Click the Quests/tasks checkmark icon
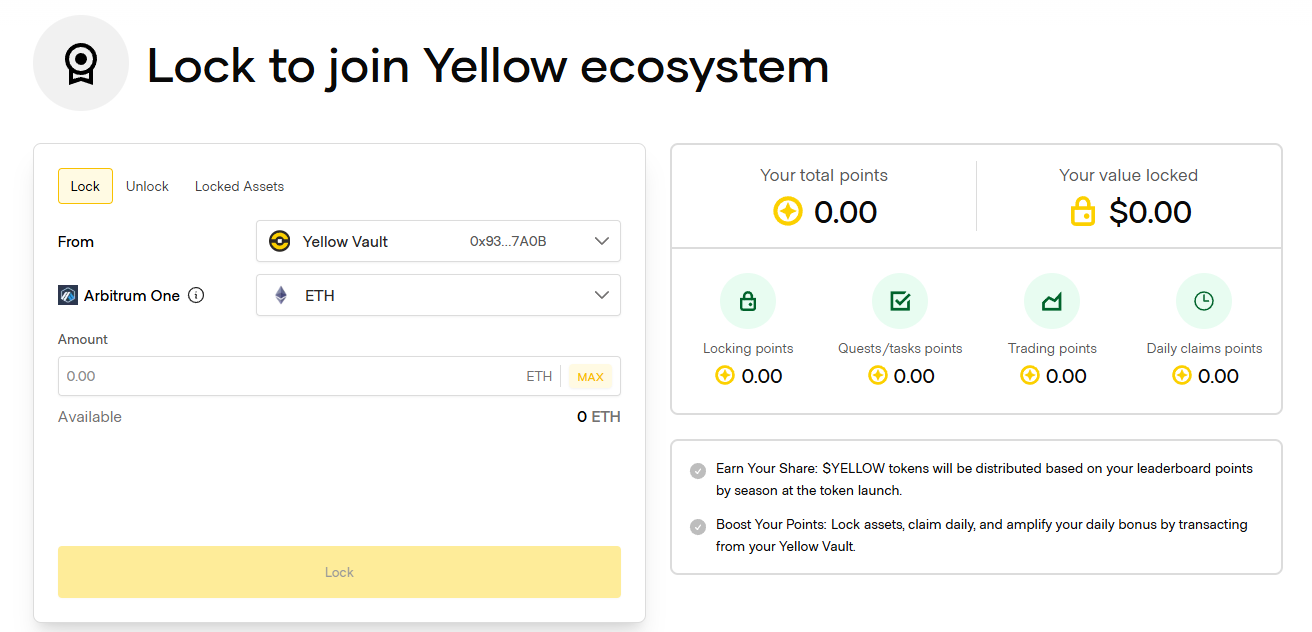Image resolution: width=1312 pixels, height=632 pixels. click(899, 301)
